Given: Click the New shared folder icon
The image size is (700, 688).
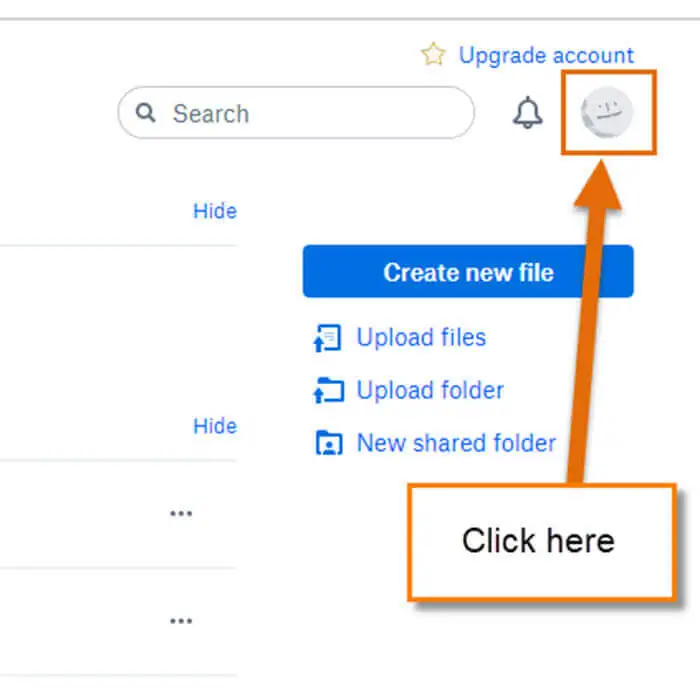Looking at the screenshot, I should pyautogui.click(x=329, y=443).
